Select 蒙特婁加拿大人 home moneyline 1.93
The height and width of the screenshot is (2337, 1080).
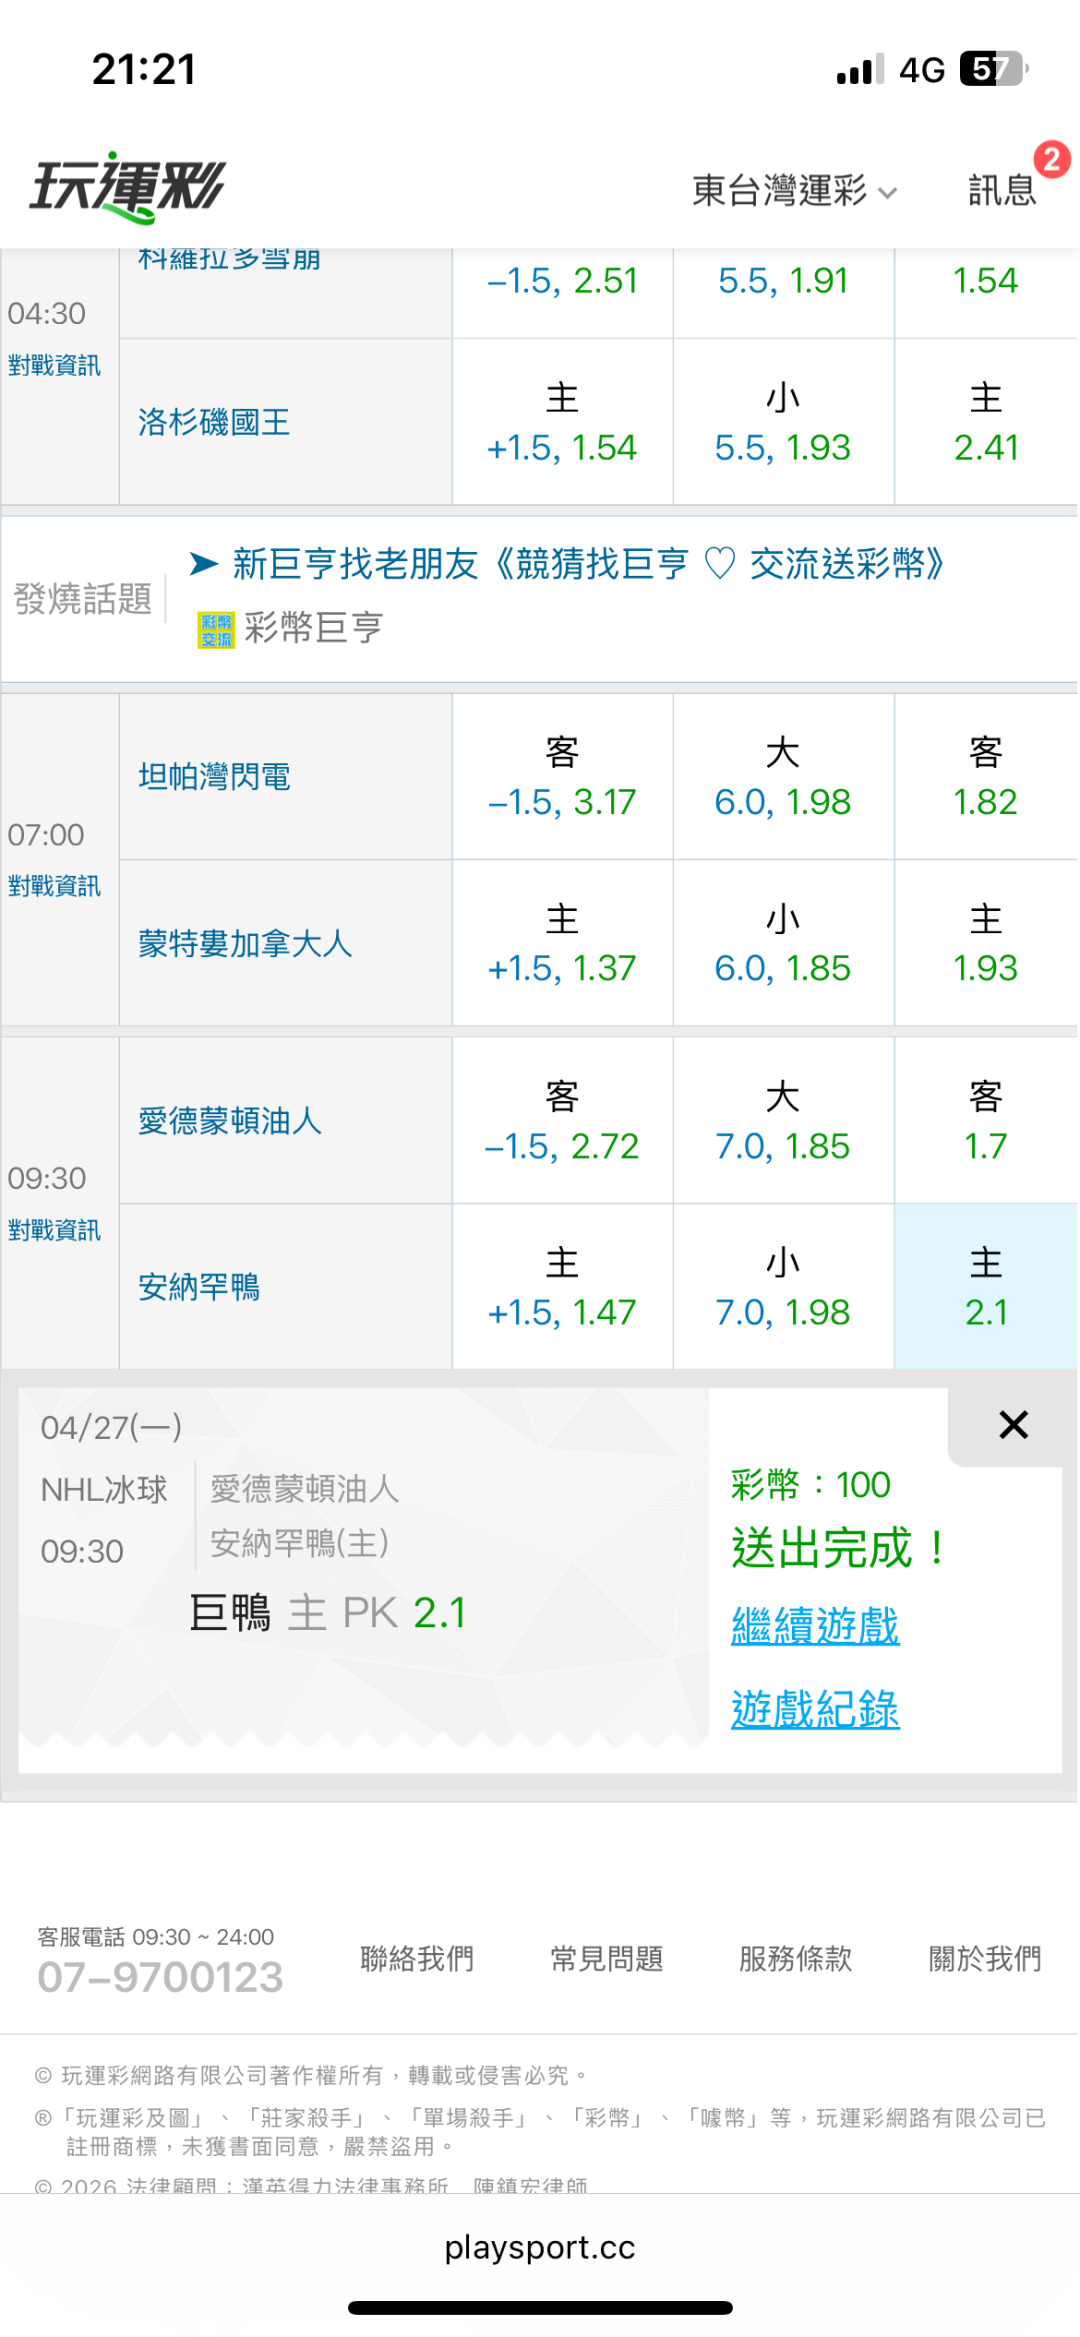(x=985, y=943)
